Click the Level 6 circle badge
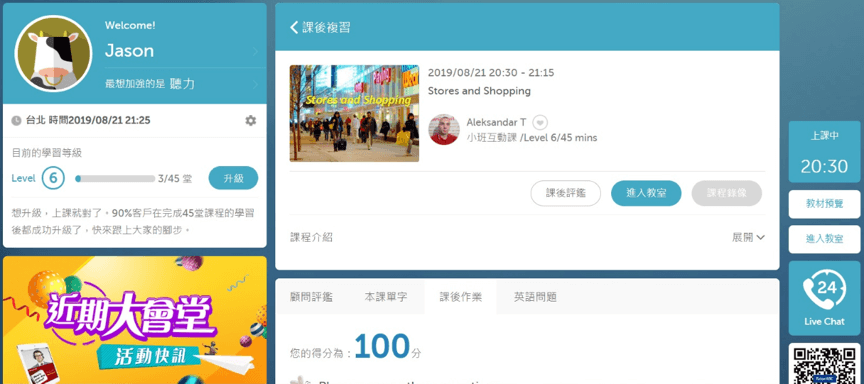The width and height of the screenshot is (864, 384). coord(53,178)
